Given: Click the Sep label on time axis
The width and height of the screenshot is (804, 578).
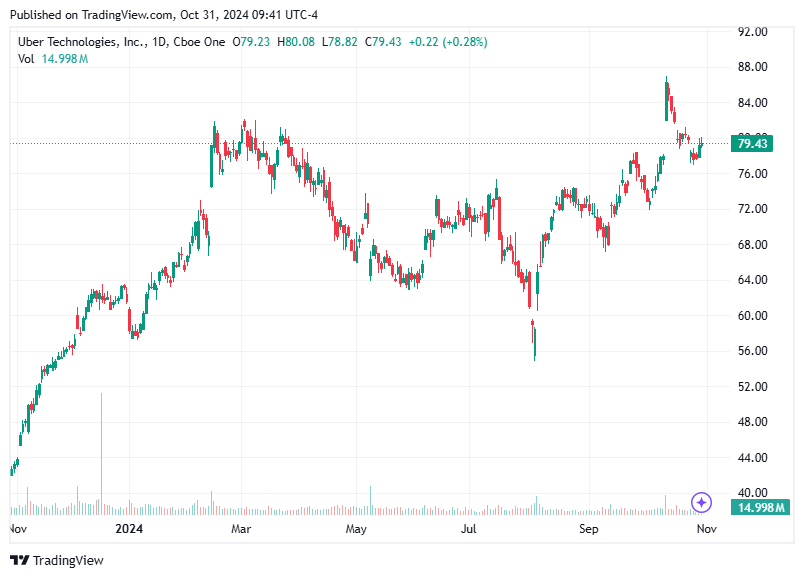Looking at the screenshot, I should 589,529.
